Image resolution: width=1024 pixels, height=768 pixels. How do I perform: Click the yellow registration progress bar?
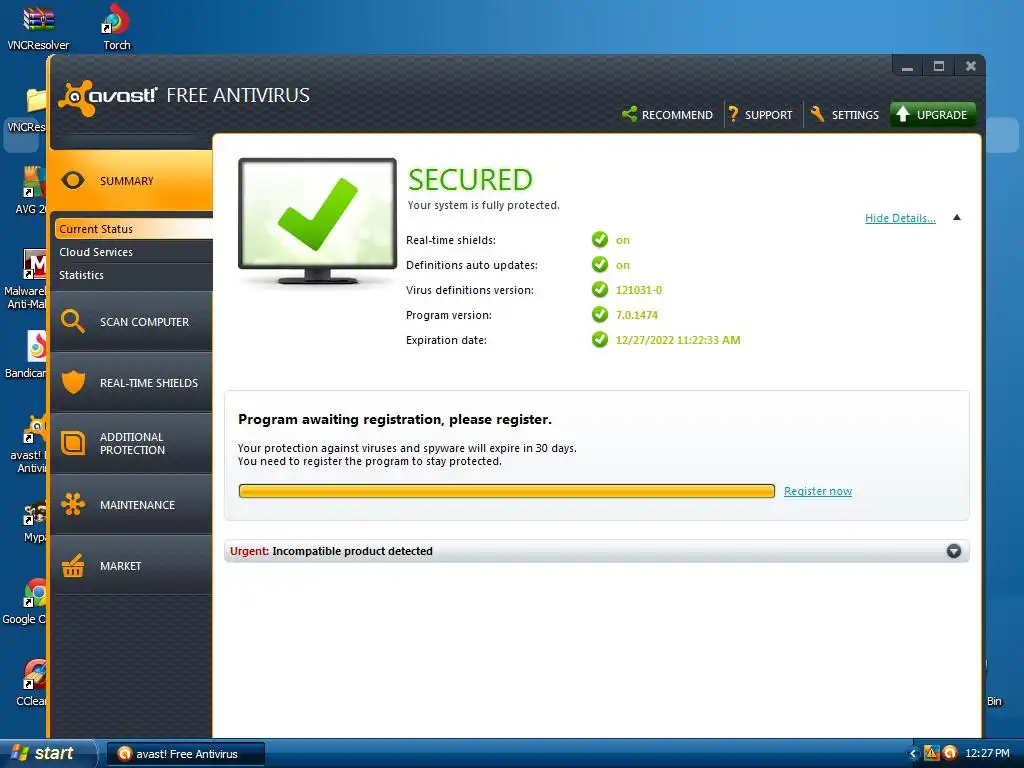pos(507,491)
